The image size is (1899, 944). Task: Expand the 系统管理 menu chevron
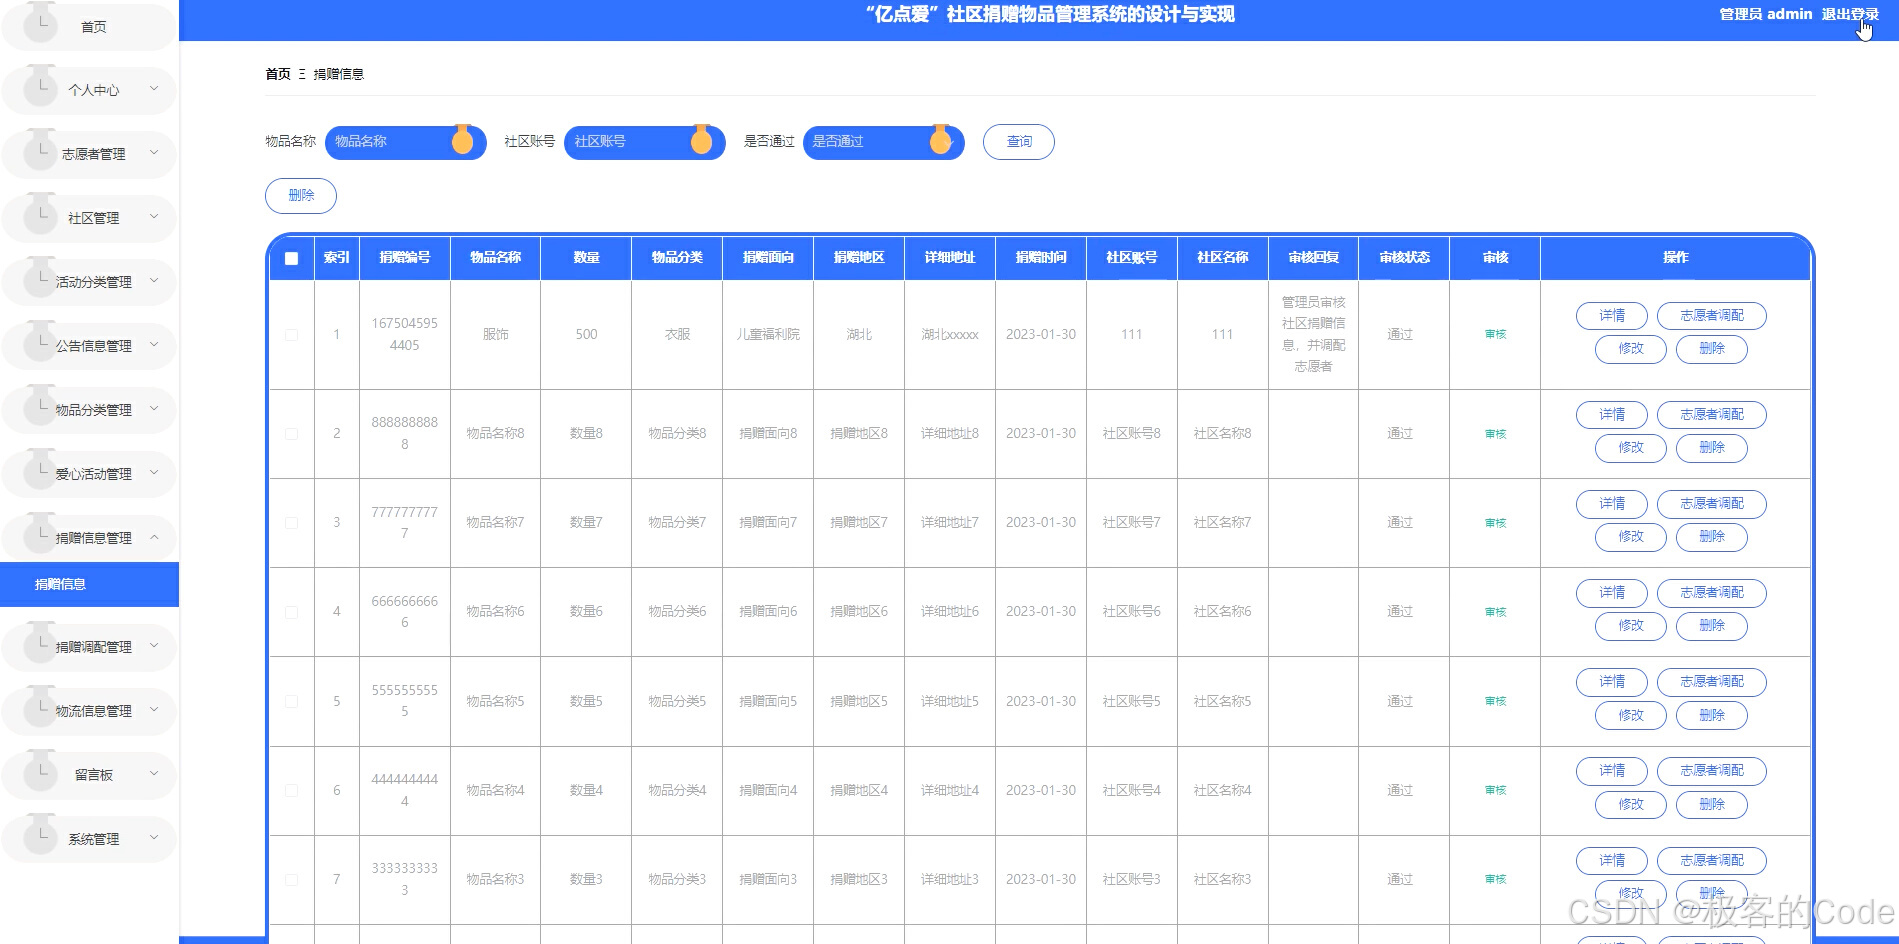click(x=154, y=838)
